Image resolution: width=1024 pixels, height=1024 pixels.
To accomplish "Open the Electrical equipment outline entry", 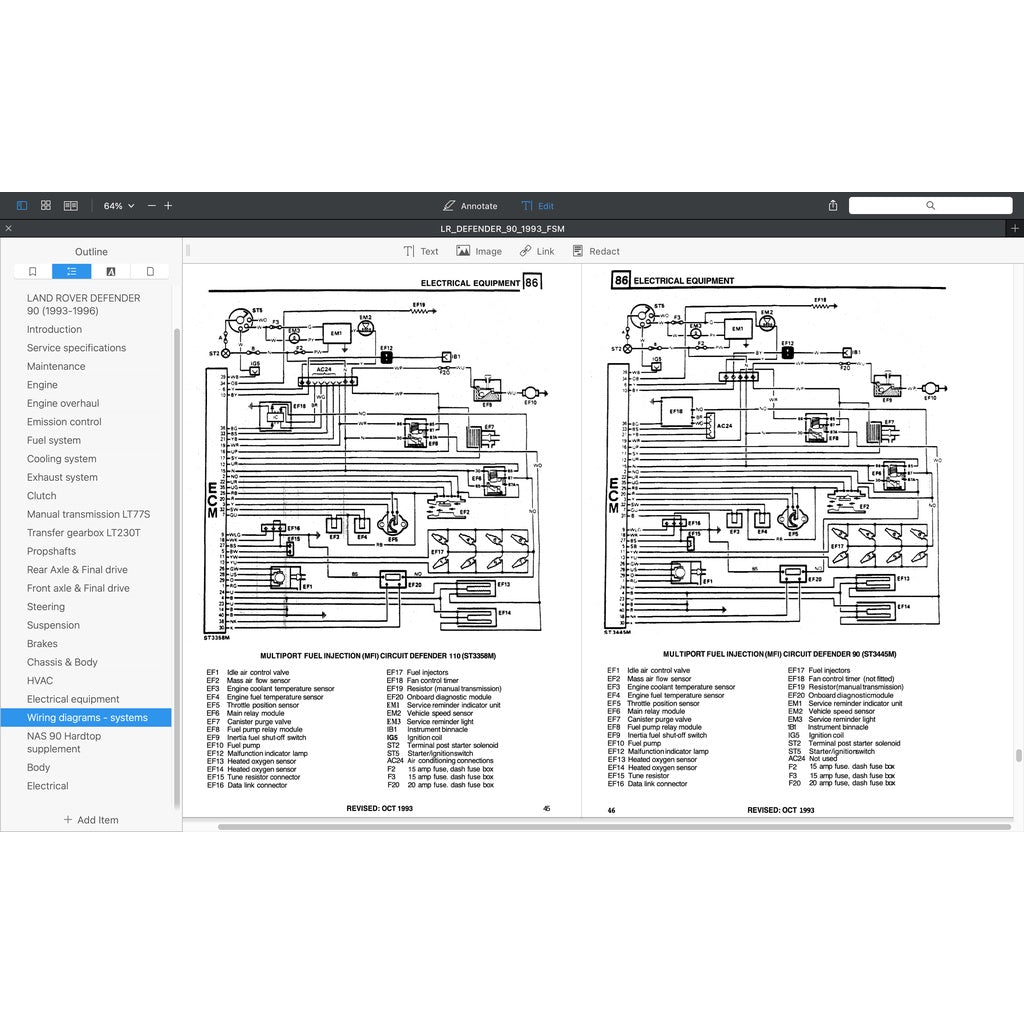I will (x=73, y=699).
